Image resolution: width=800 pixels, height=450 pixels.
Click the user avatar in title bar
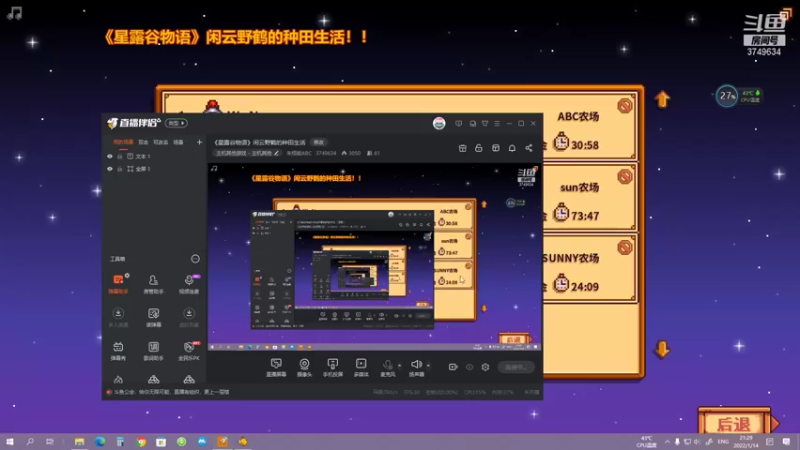[439, 123]
